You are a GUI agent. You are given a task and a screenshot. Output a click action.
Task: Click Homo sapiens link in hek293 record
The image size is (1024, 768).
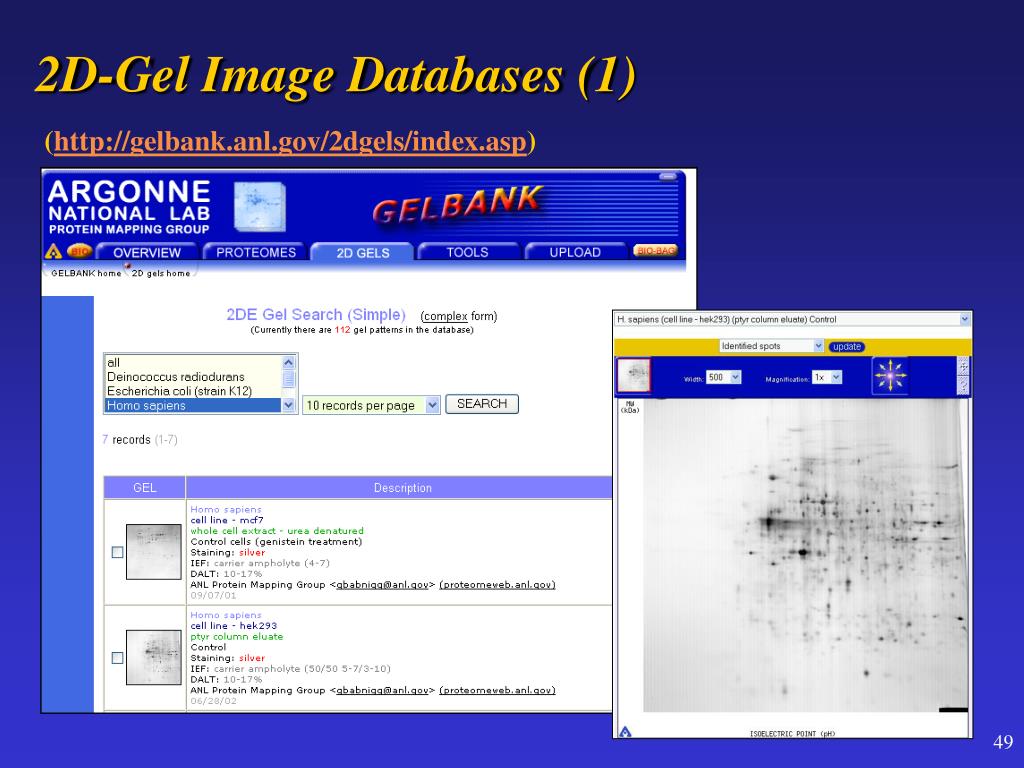point(226,615)
